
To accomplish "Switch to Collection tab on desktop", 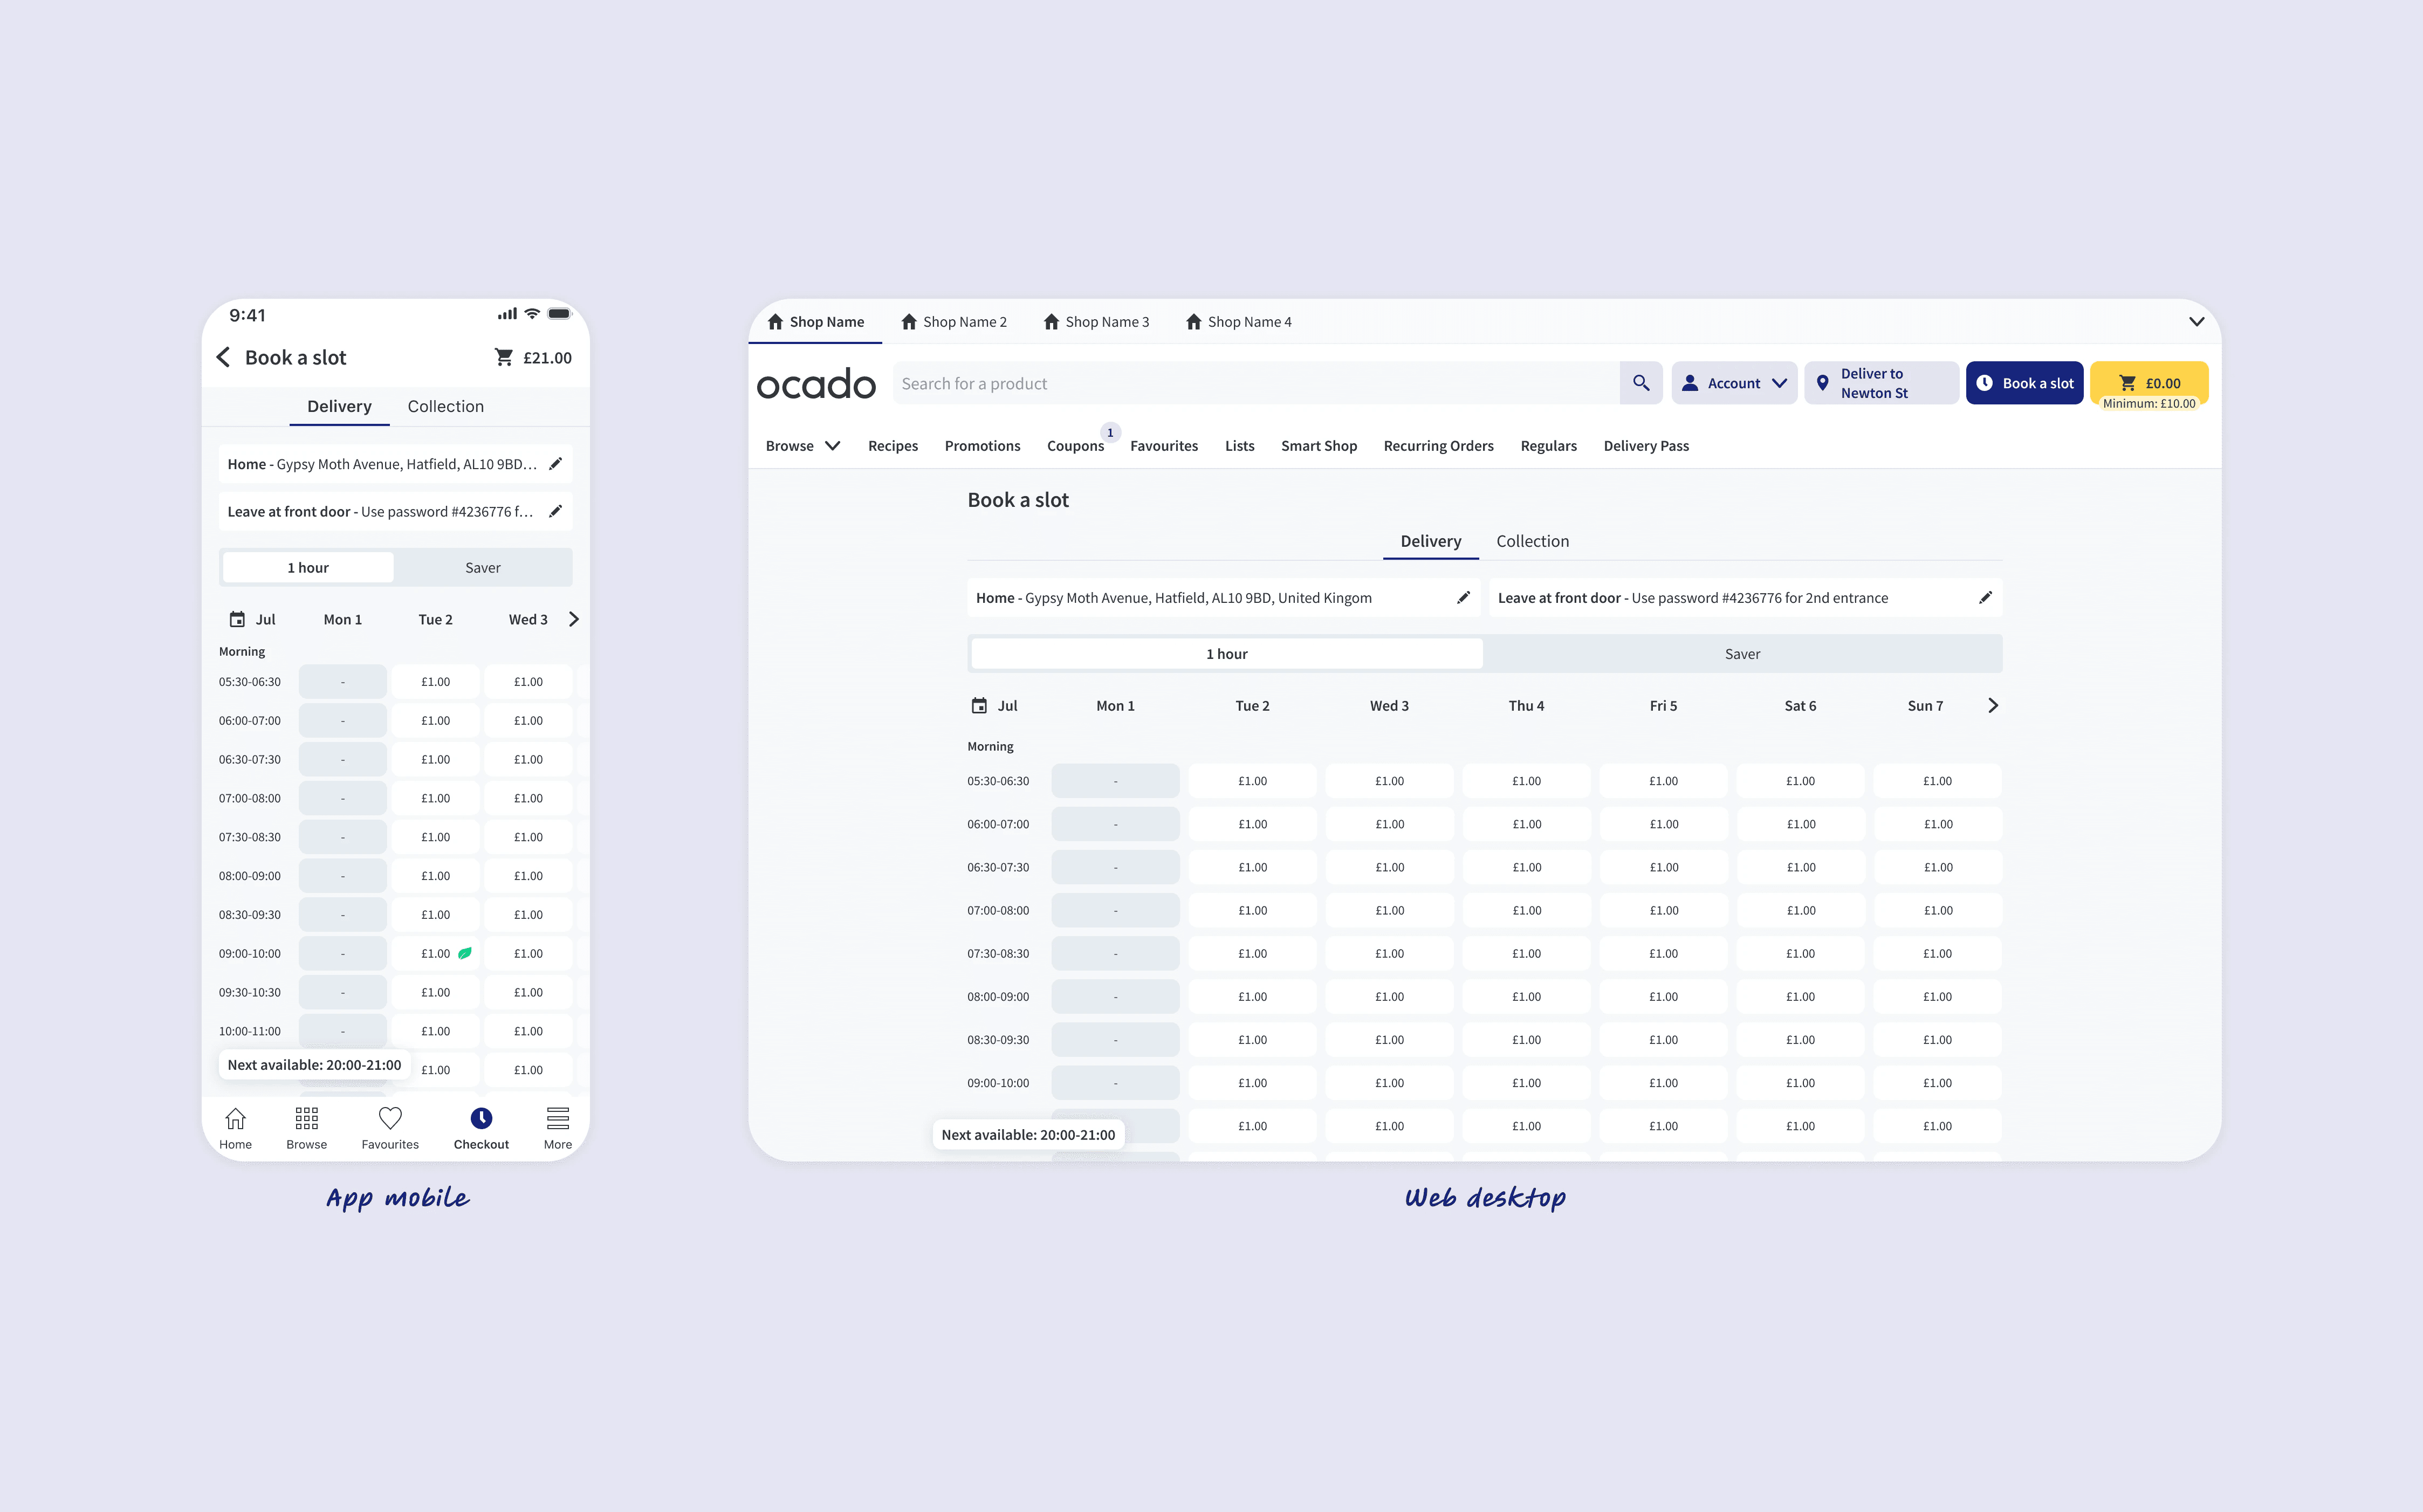I will coord(1532,541).
